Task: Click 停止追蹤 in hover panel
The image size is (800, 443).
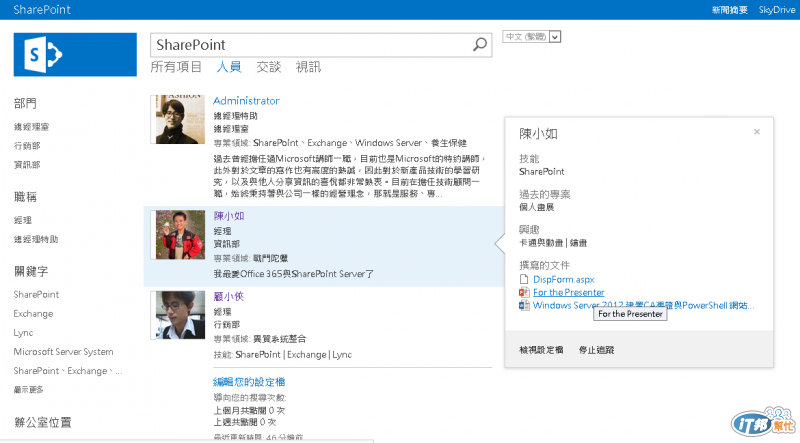Action: coord(596,350)
